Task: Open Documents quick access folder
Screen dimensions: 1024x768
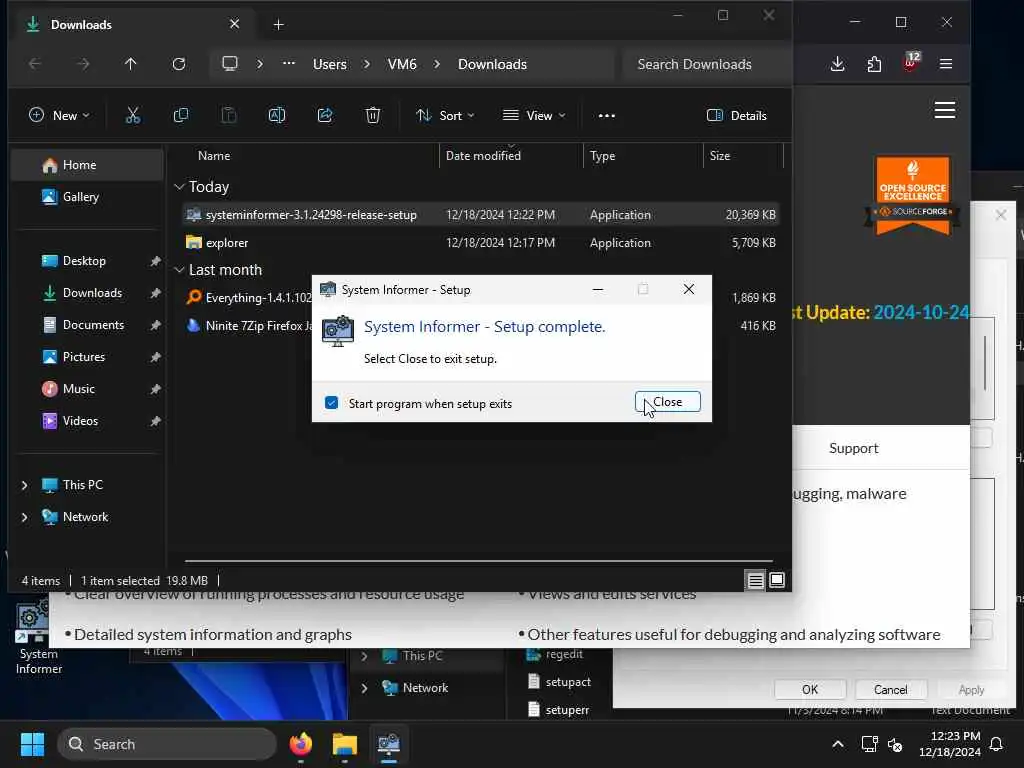Action: tap(87, 325)
